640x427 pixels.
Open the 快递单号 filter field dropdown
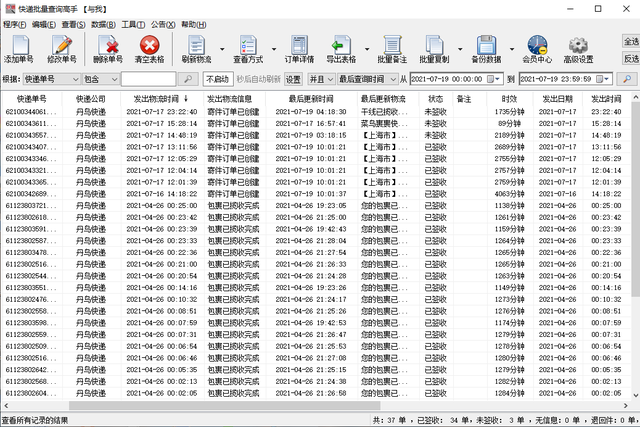(51, 79)
